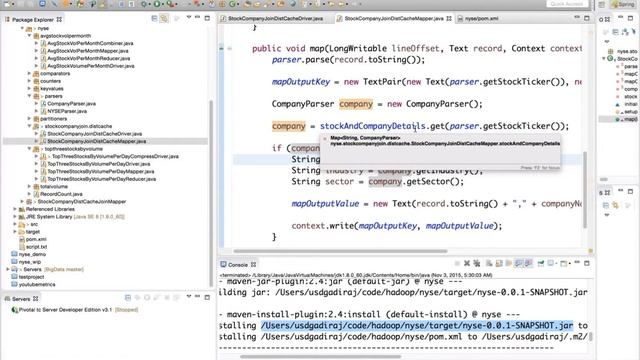
Task: Click the Open Perspective icon
Action: pos(602,4)
